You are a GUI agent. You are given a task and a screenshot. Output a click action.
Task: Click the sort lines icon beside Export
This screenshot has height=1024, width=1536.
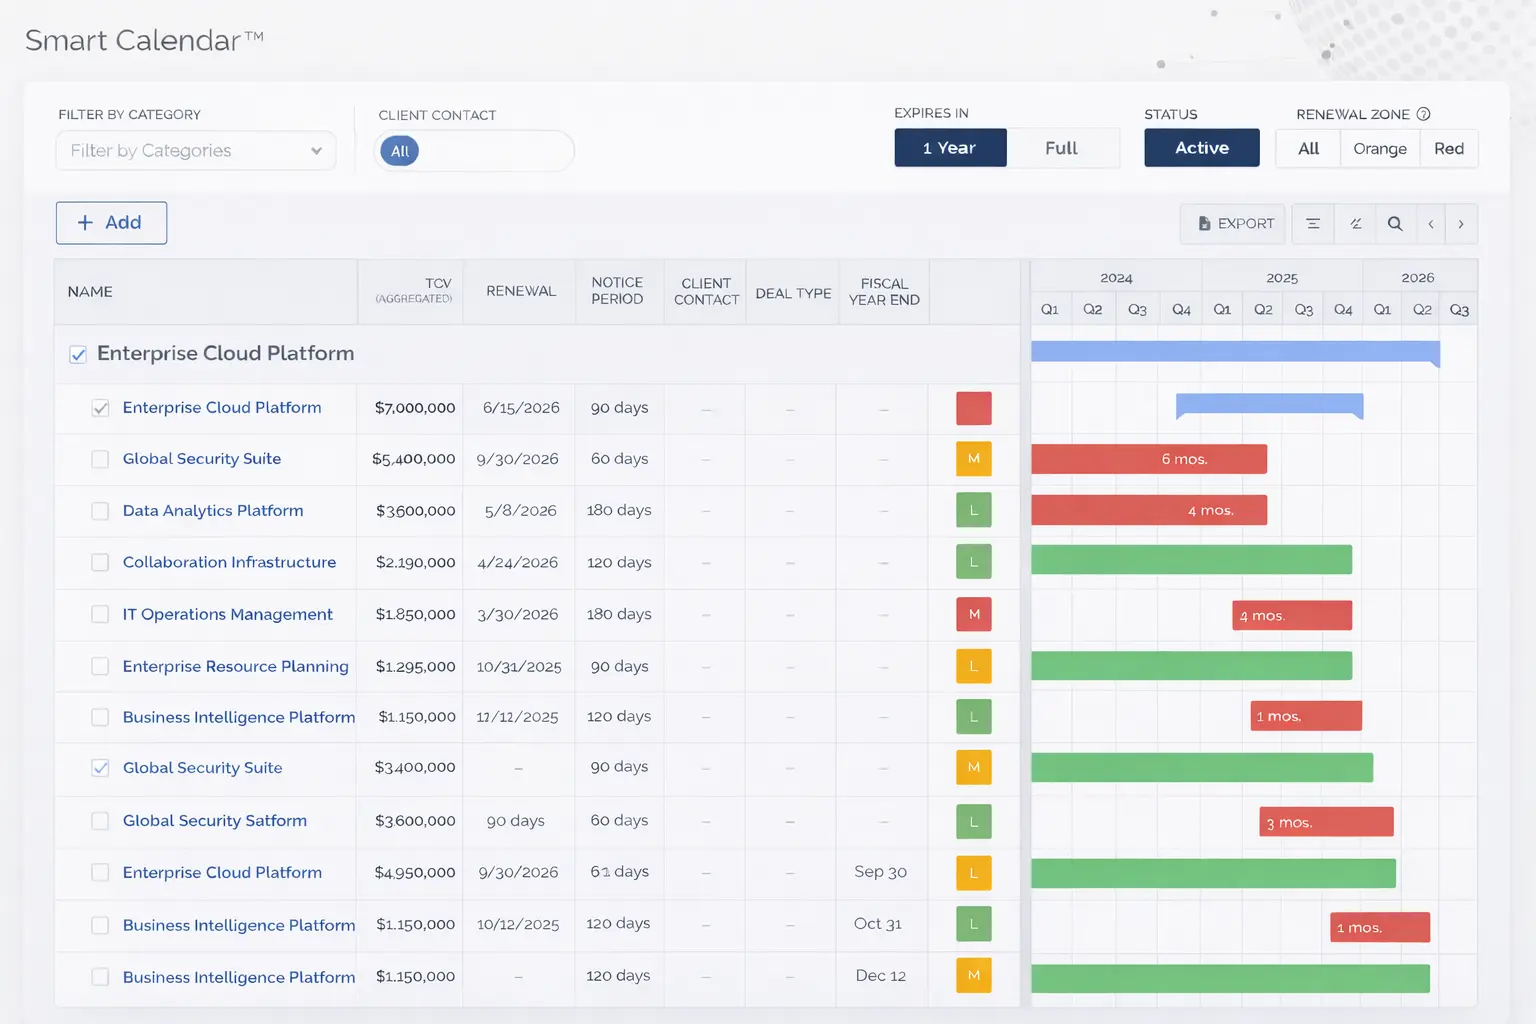[x=1313, y=224]
